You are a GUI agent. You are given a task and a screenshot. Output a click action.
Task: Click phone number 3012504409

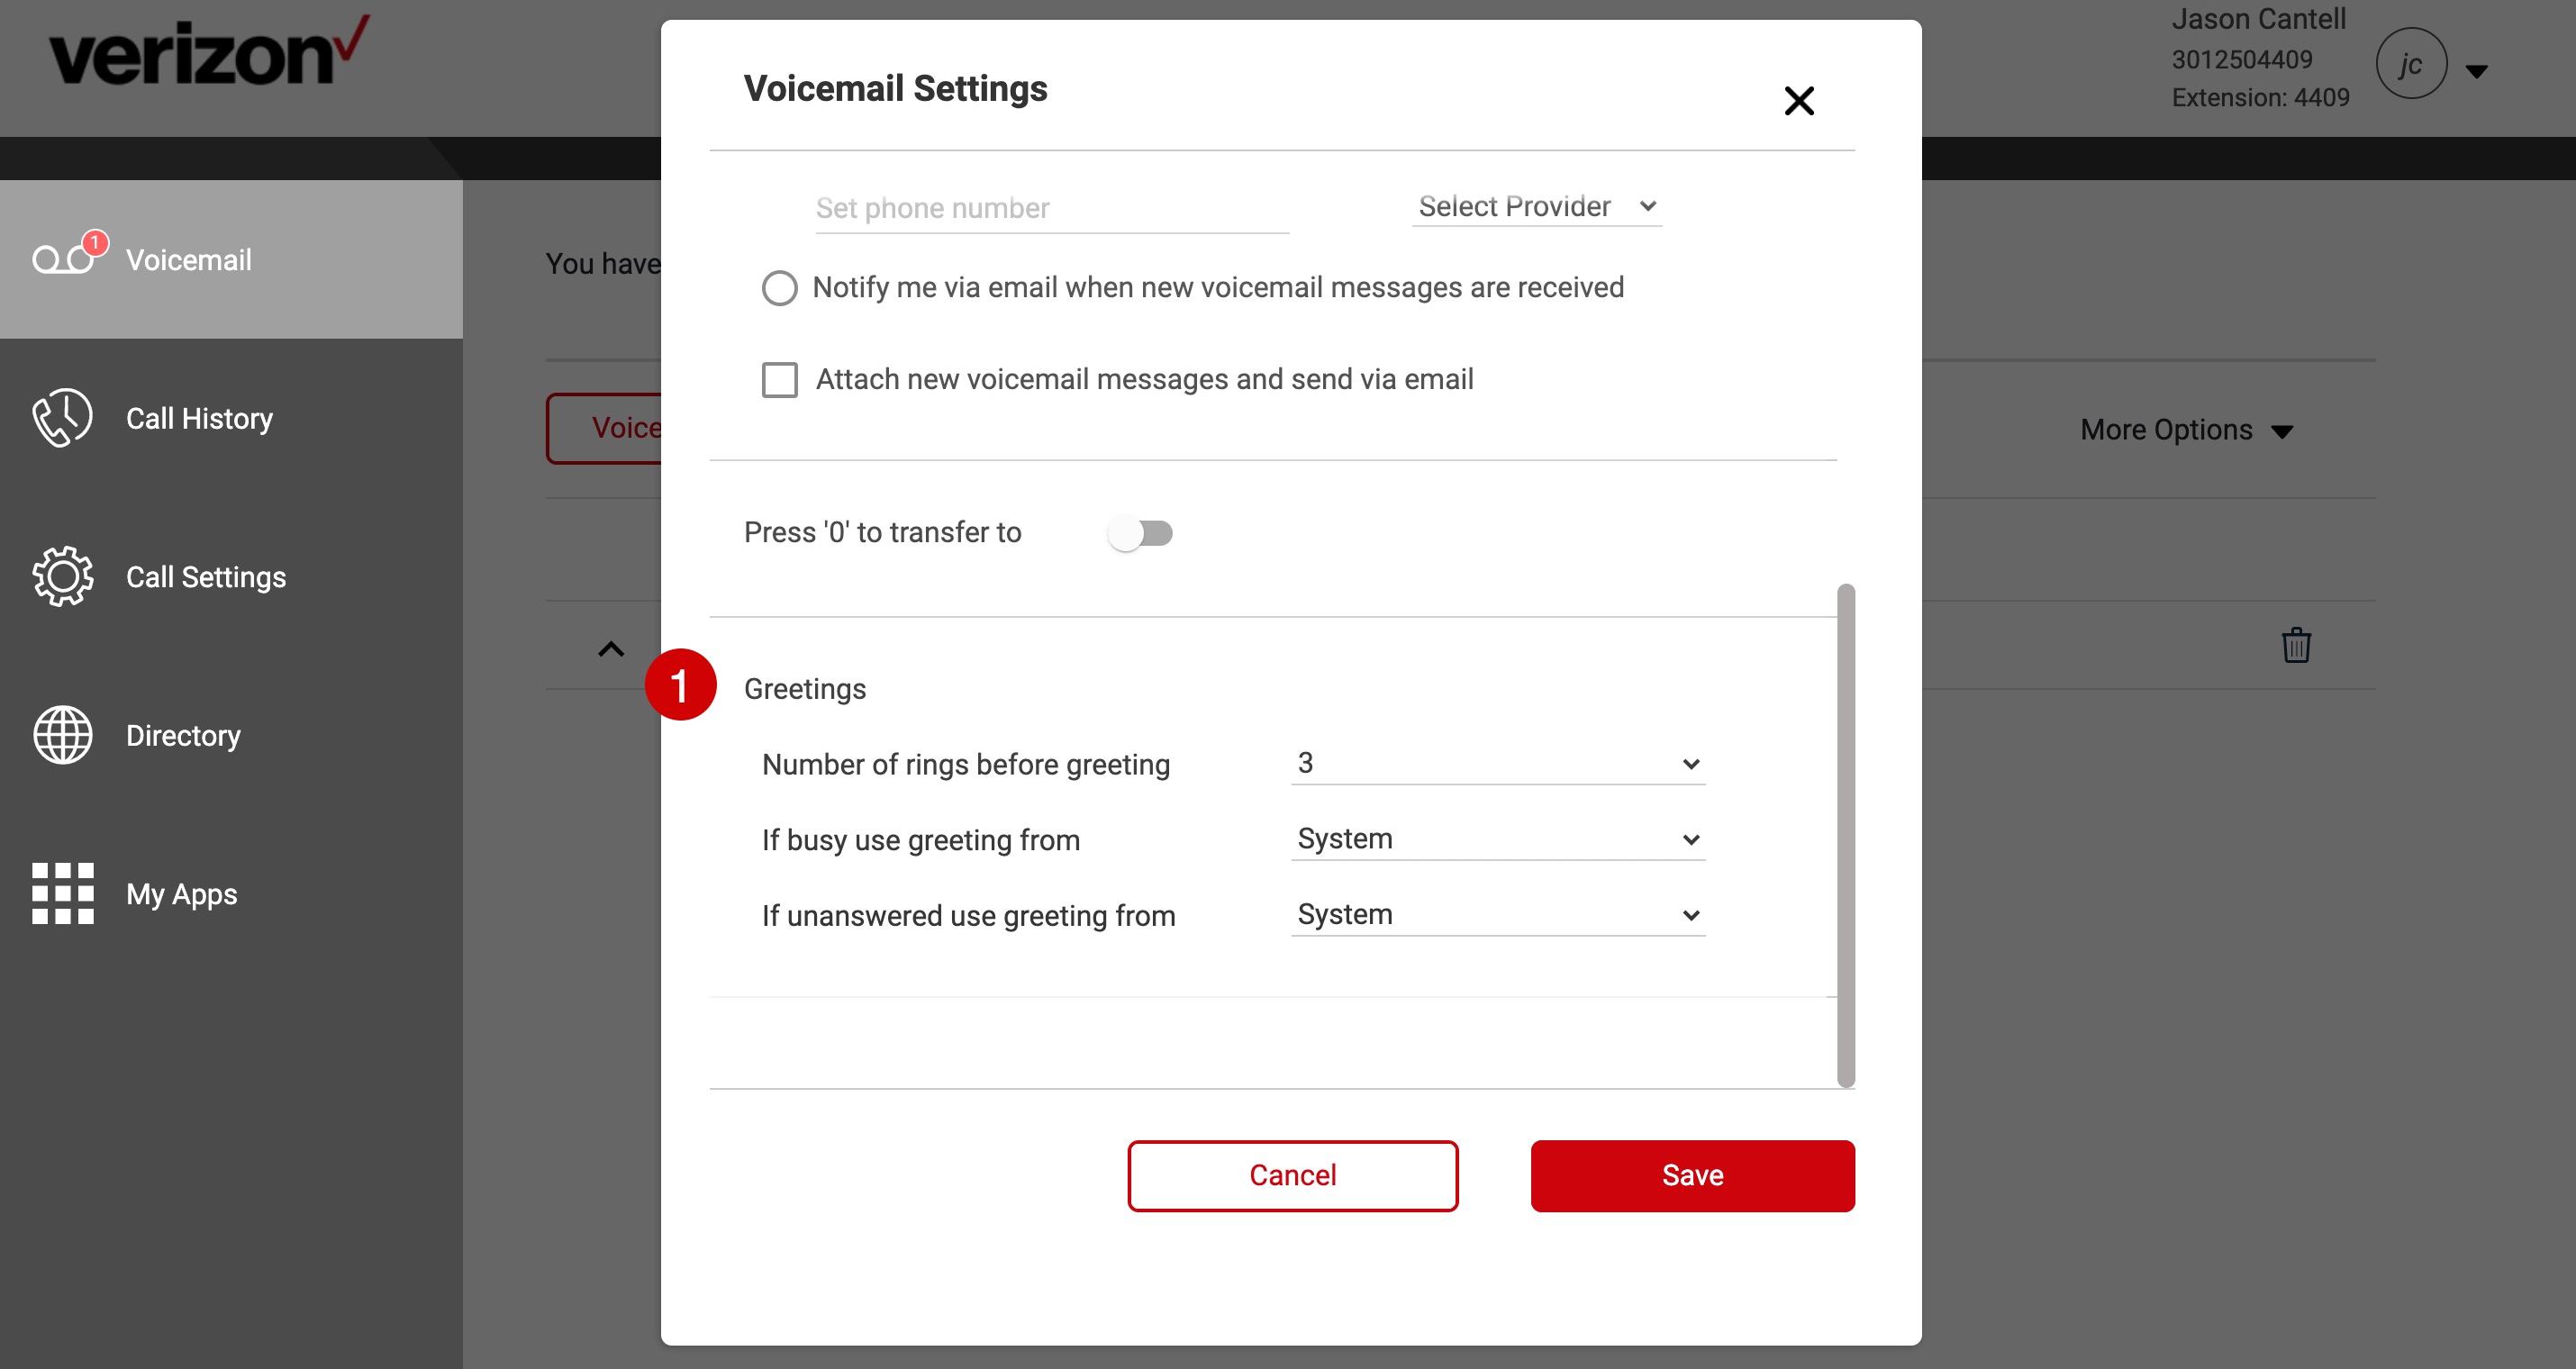click(x=2241, y=59)
